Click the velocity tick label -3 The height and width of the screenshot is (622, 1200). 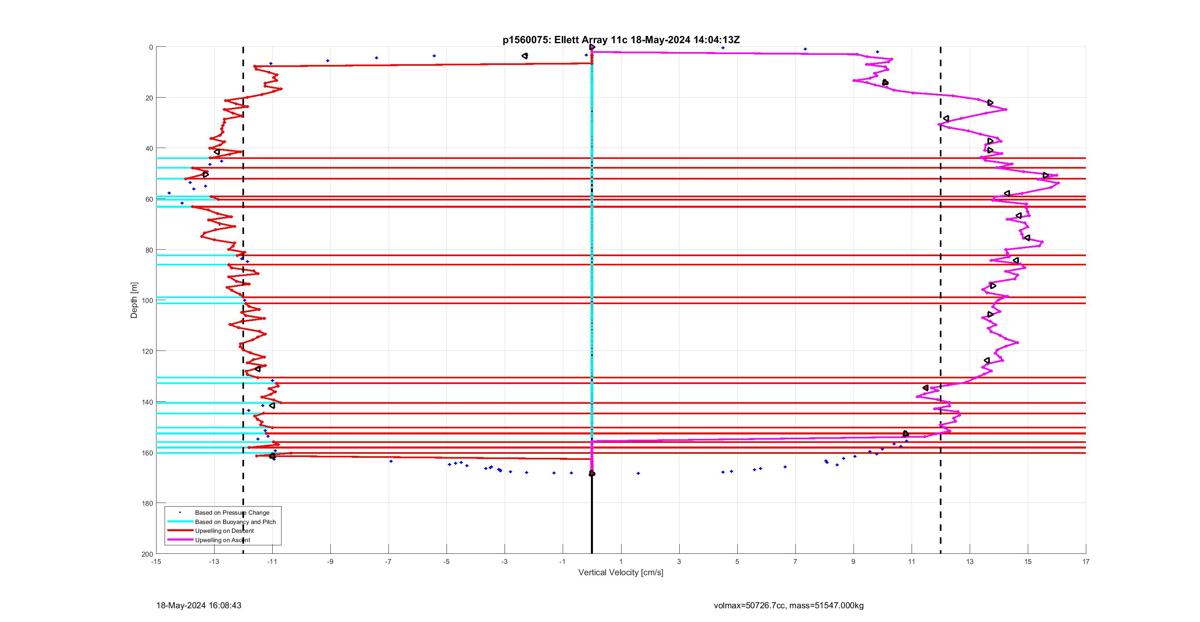coord(505,562)
